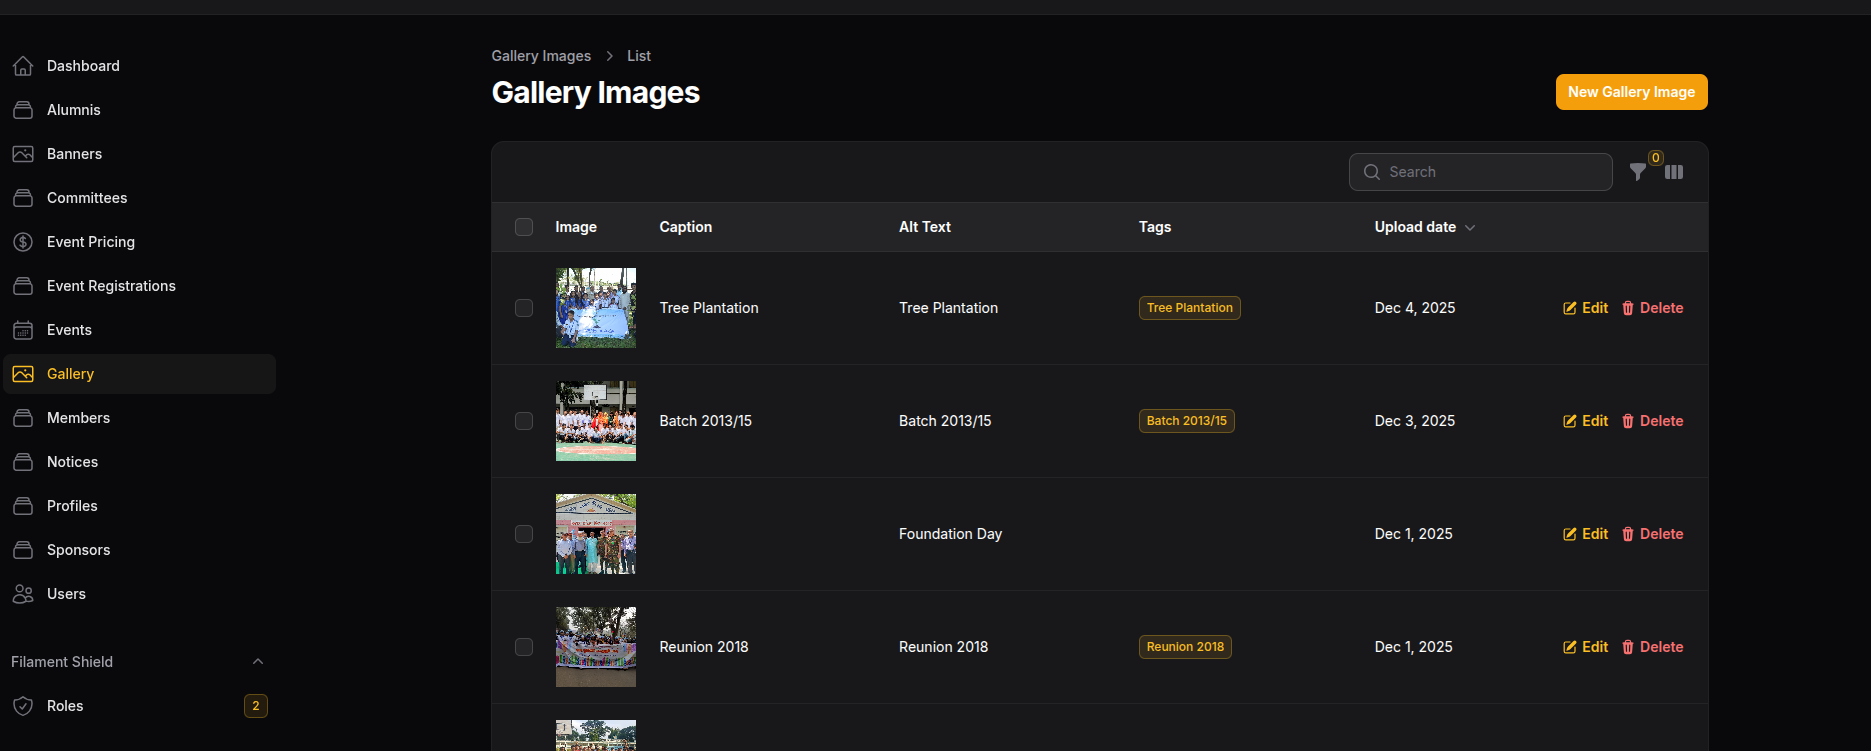Click the Notices sidebar icon
Image resolution: width=1871 pixels, height=751 pixels.
(x=23, y=462)
